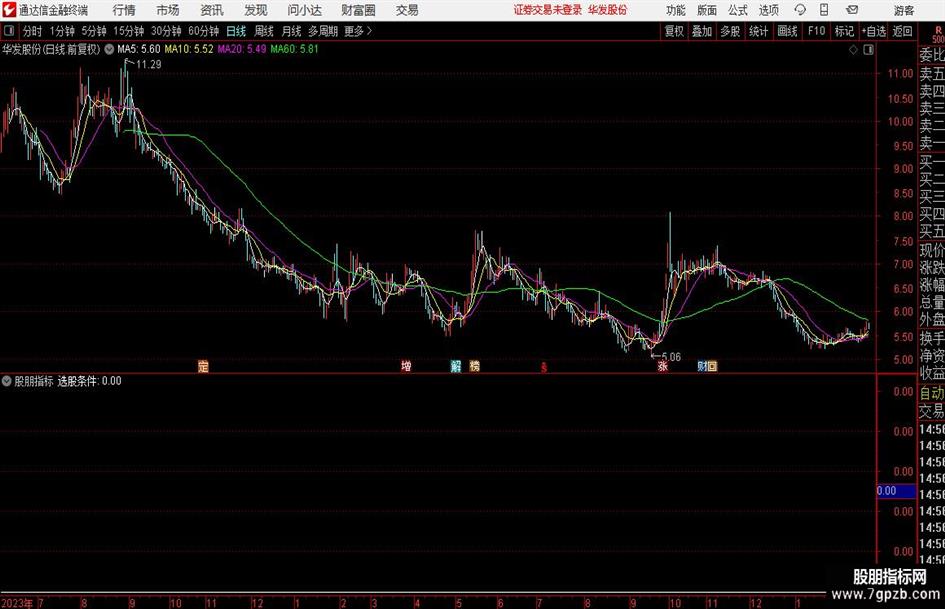The height and width of the screenshot is (609, 945).
Task: Click the 增 event marker
Action: click(x=406, y=366)
